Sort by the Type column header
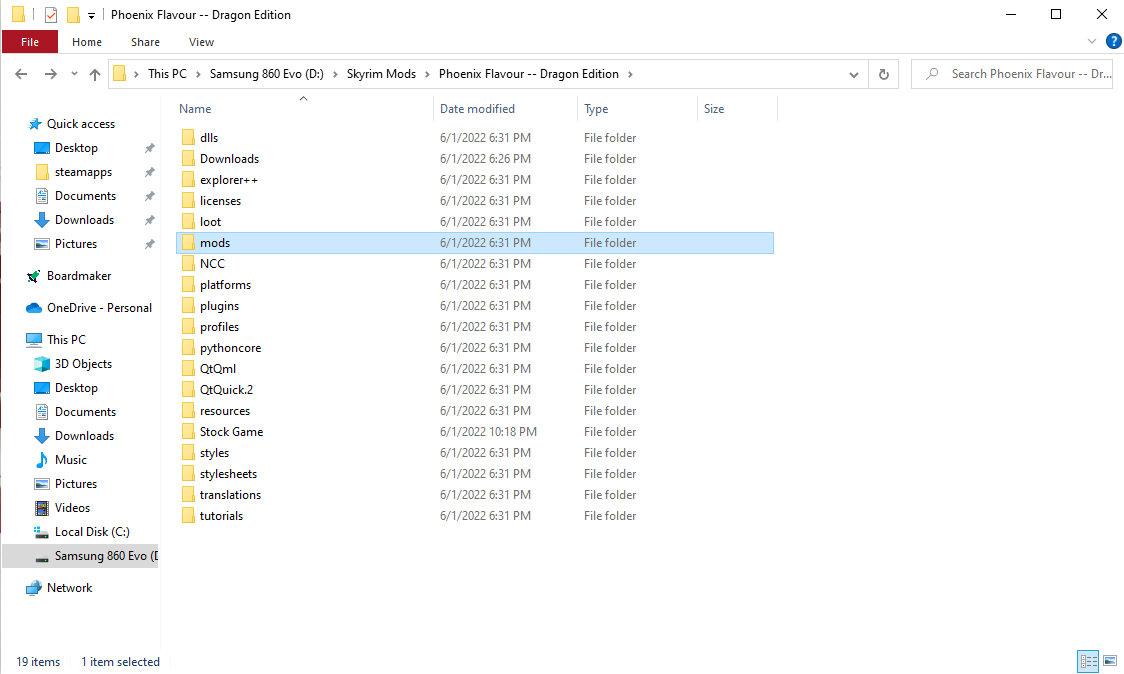This screenshot has width=1124, height=674. (596, 109)
